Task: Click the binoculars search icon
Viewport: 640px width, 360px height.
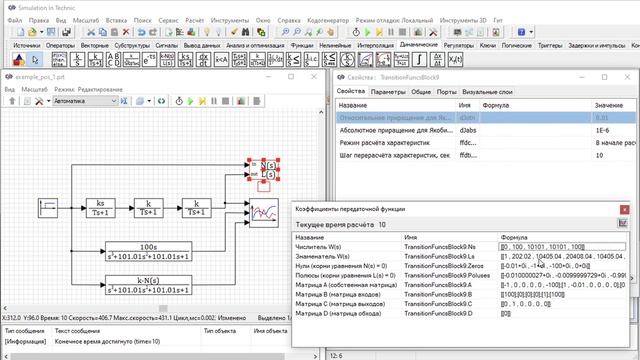Action: 245,32
